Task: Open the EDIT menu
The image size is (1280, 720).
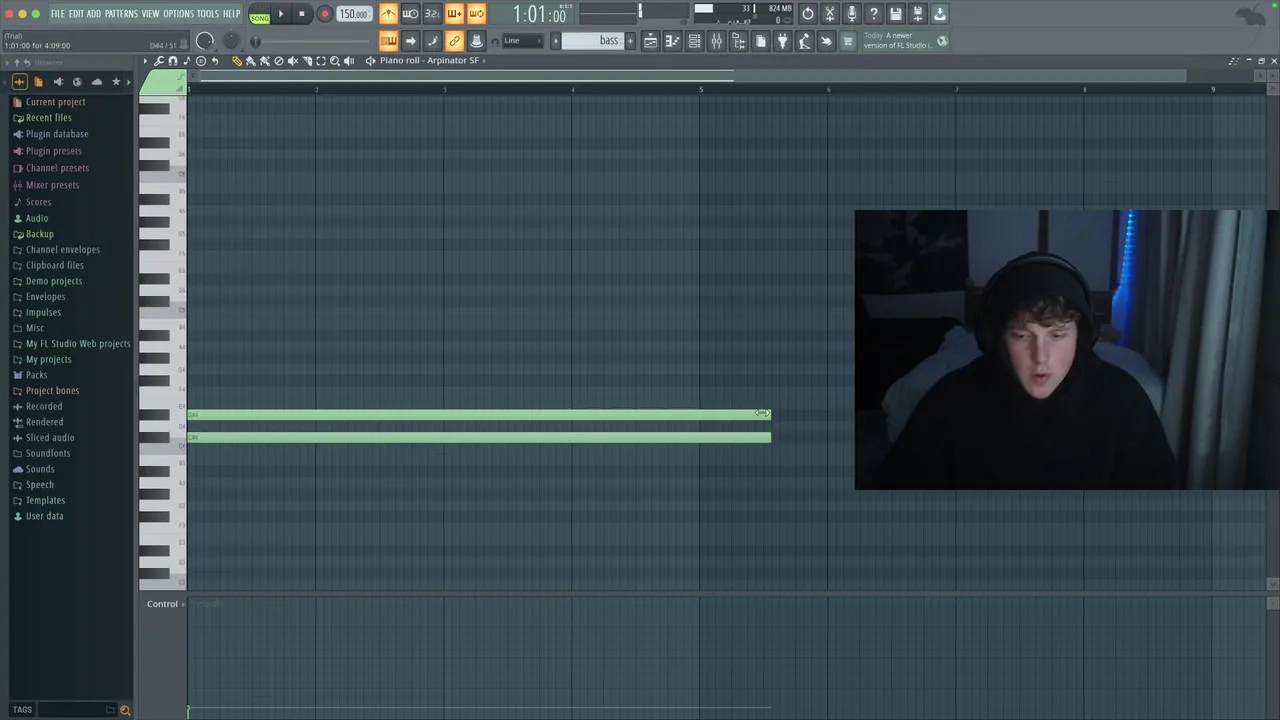Action: [76, 14]
